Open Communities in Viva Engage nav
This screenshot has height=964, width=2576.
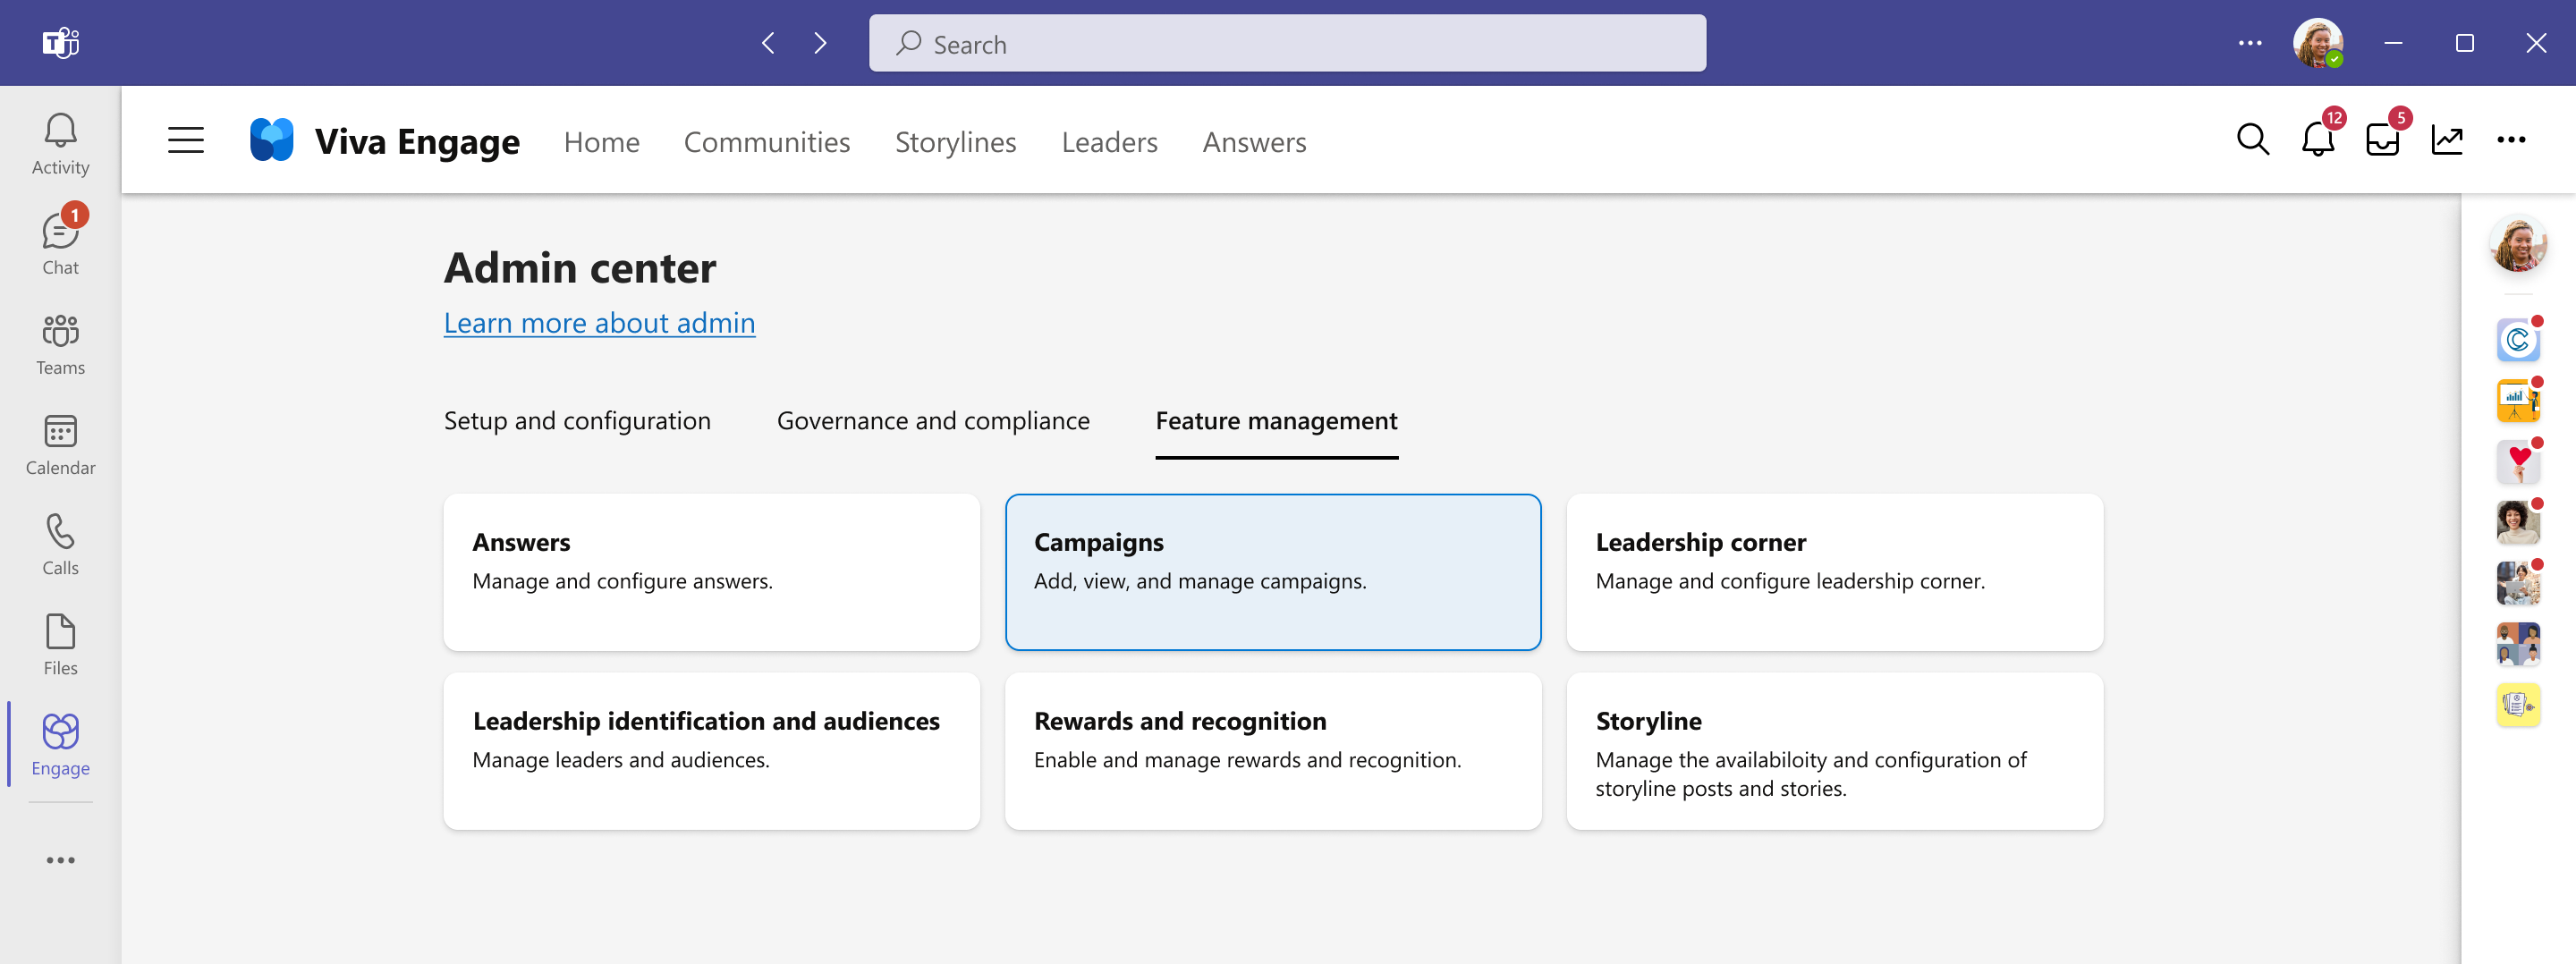click(767, 142)
